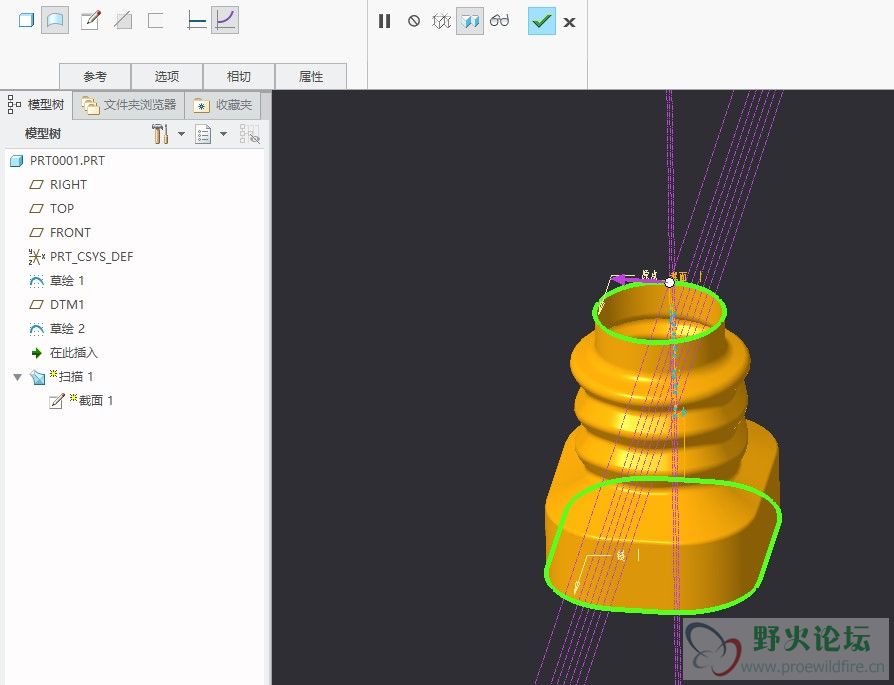The width and height of the screenshot is (894, 685).
Task: Choose the constant section sweep mode
Action: click(x=196, y=21)
